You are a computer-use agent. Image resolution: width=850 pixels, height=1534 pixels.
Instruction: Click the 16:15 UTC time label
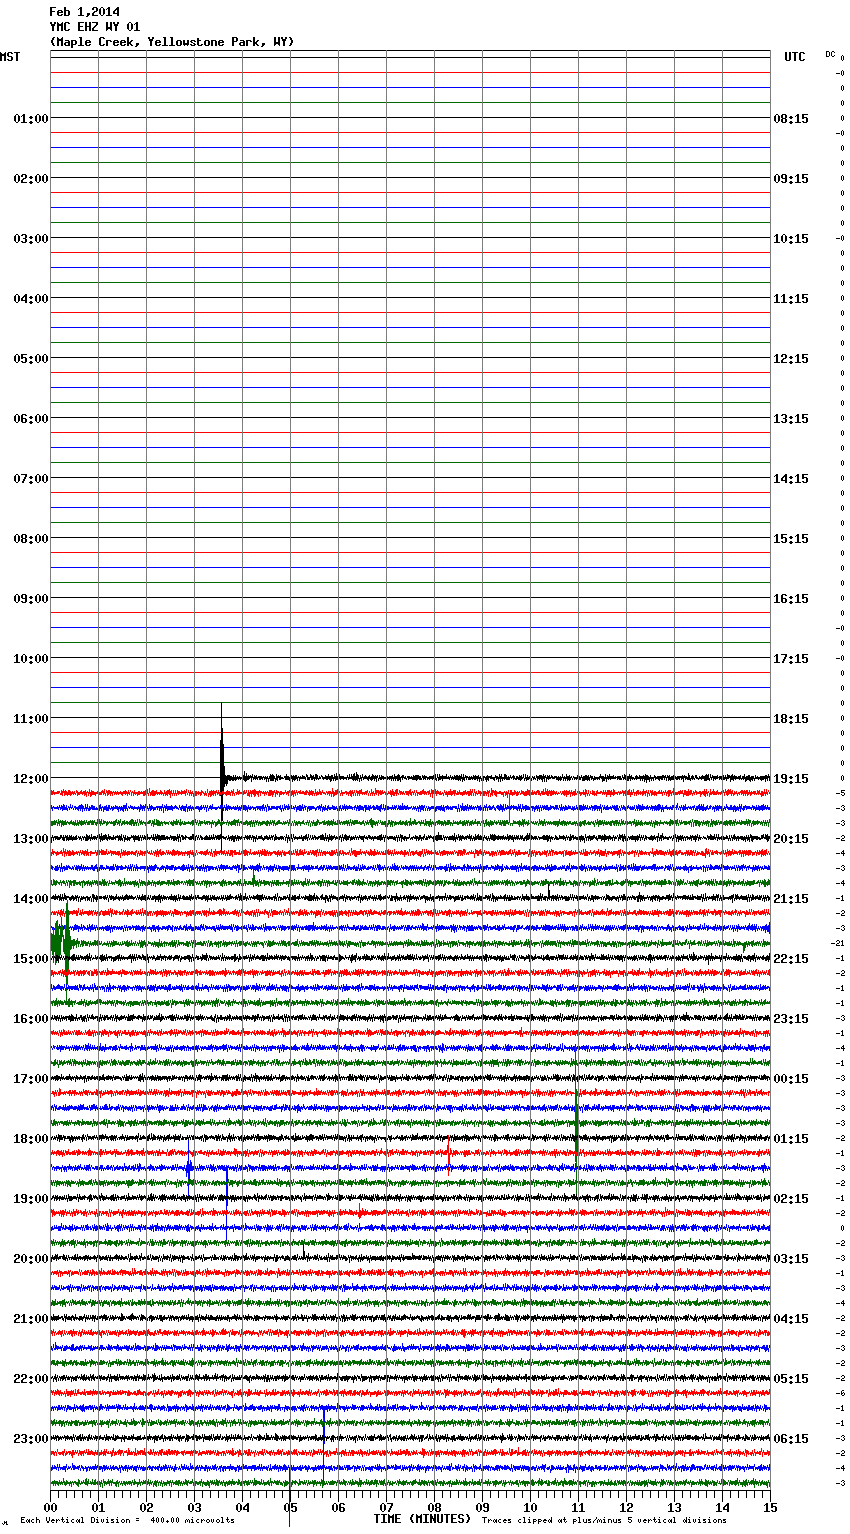[x=791, y=599]
